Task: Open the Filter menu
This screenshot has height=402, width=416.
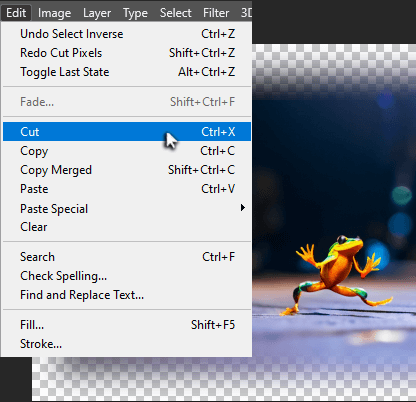Action: click(216, 13)
